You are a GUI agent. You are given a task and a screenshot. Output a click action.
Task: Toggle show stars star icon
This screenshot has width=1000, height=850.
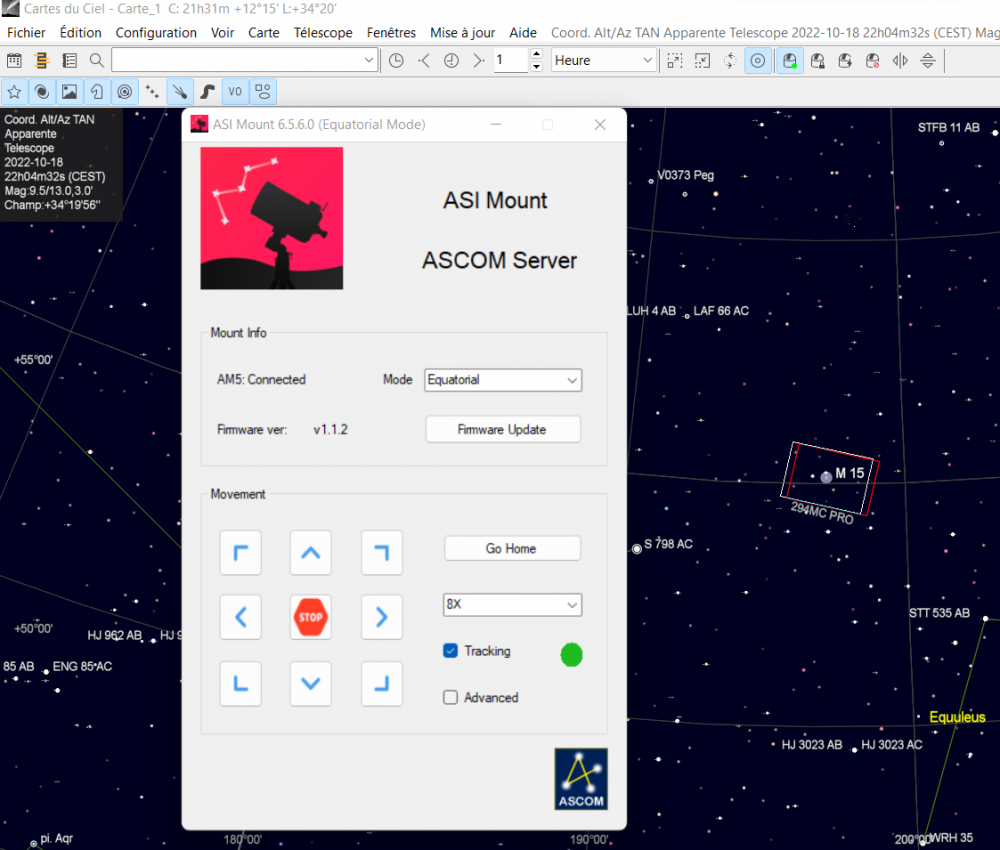click(14, 92)
